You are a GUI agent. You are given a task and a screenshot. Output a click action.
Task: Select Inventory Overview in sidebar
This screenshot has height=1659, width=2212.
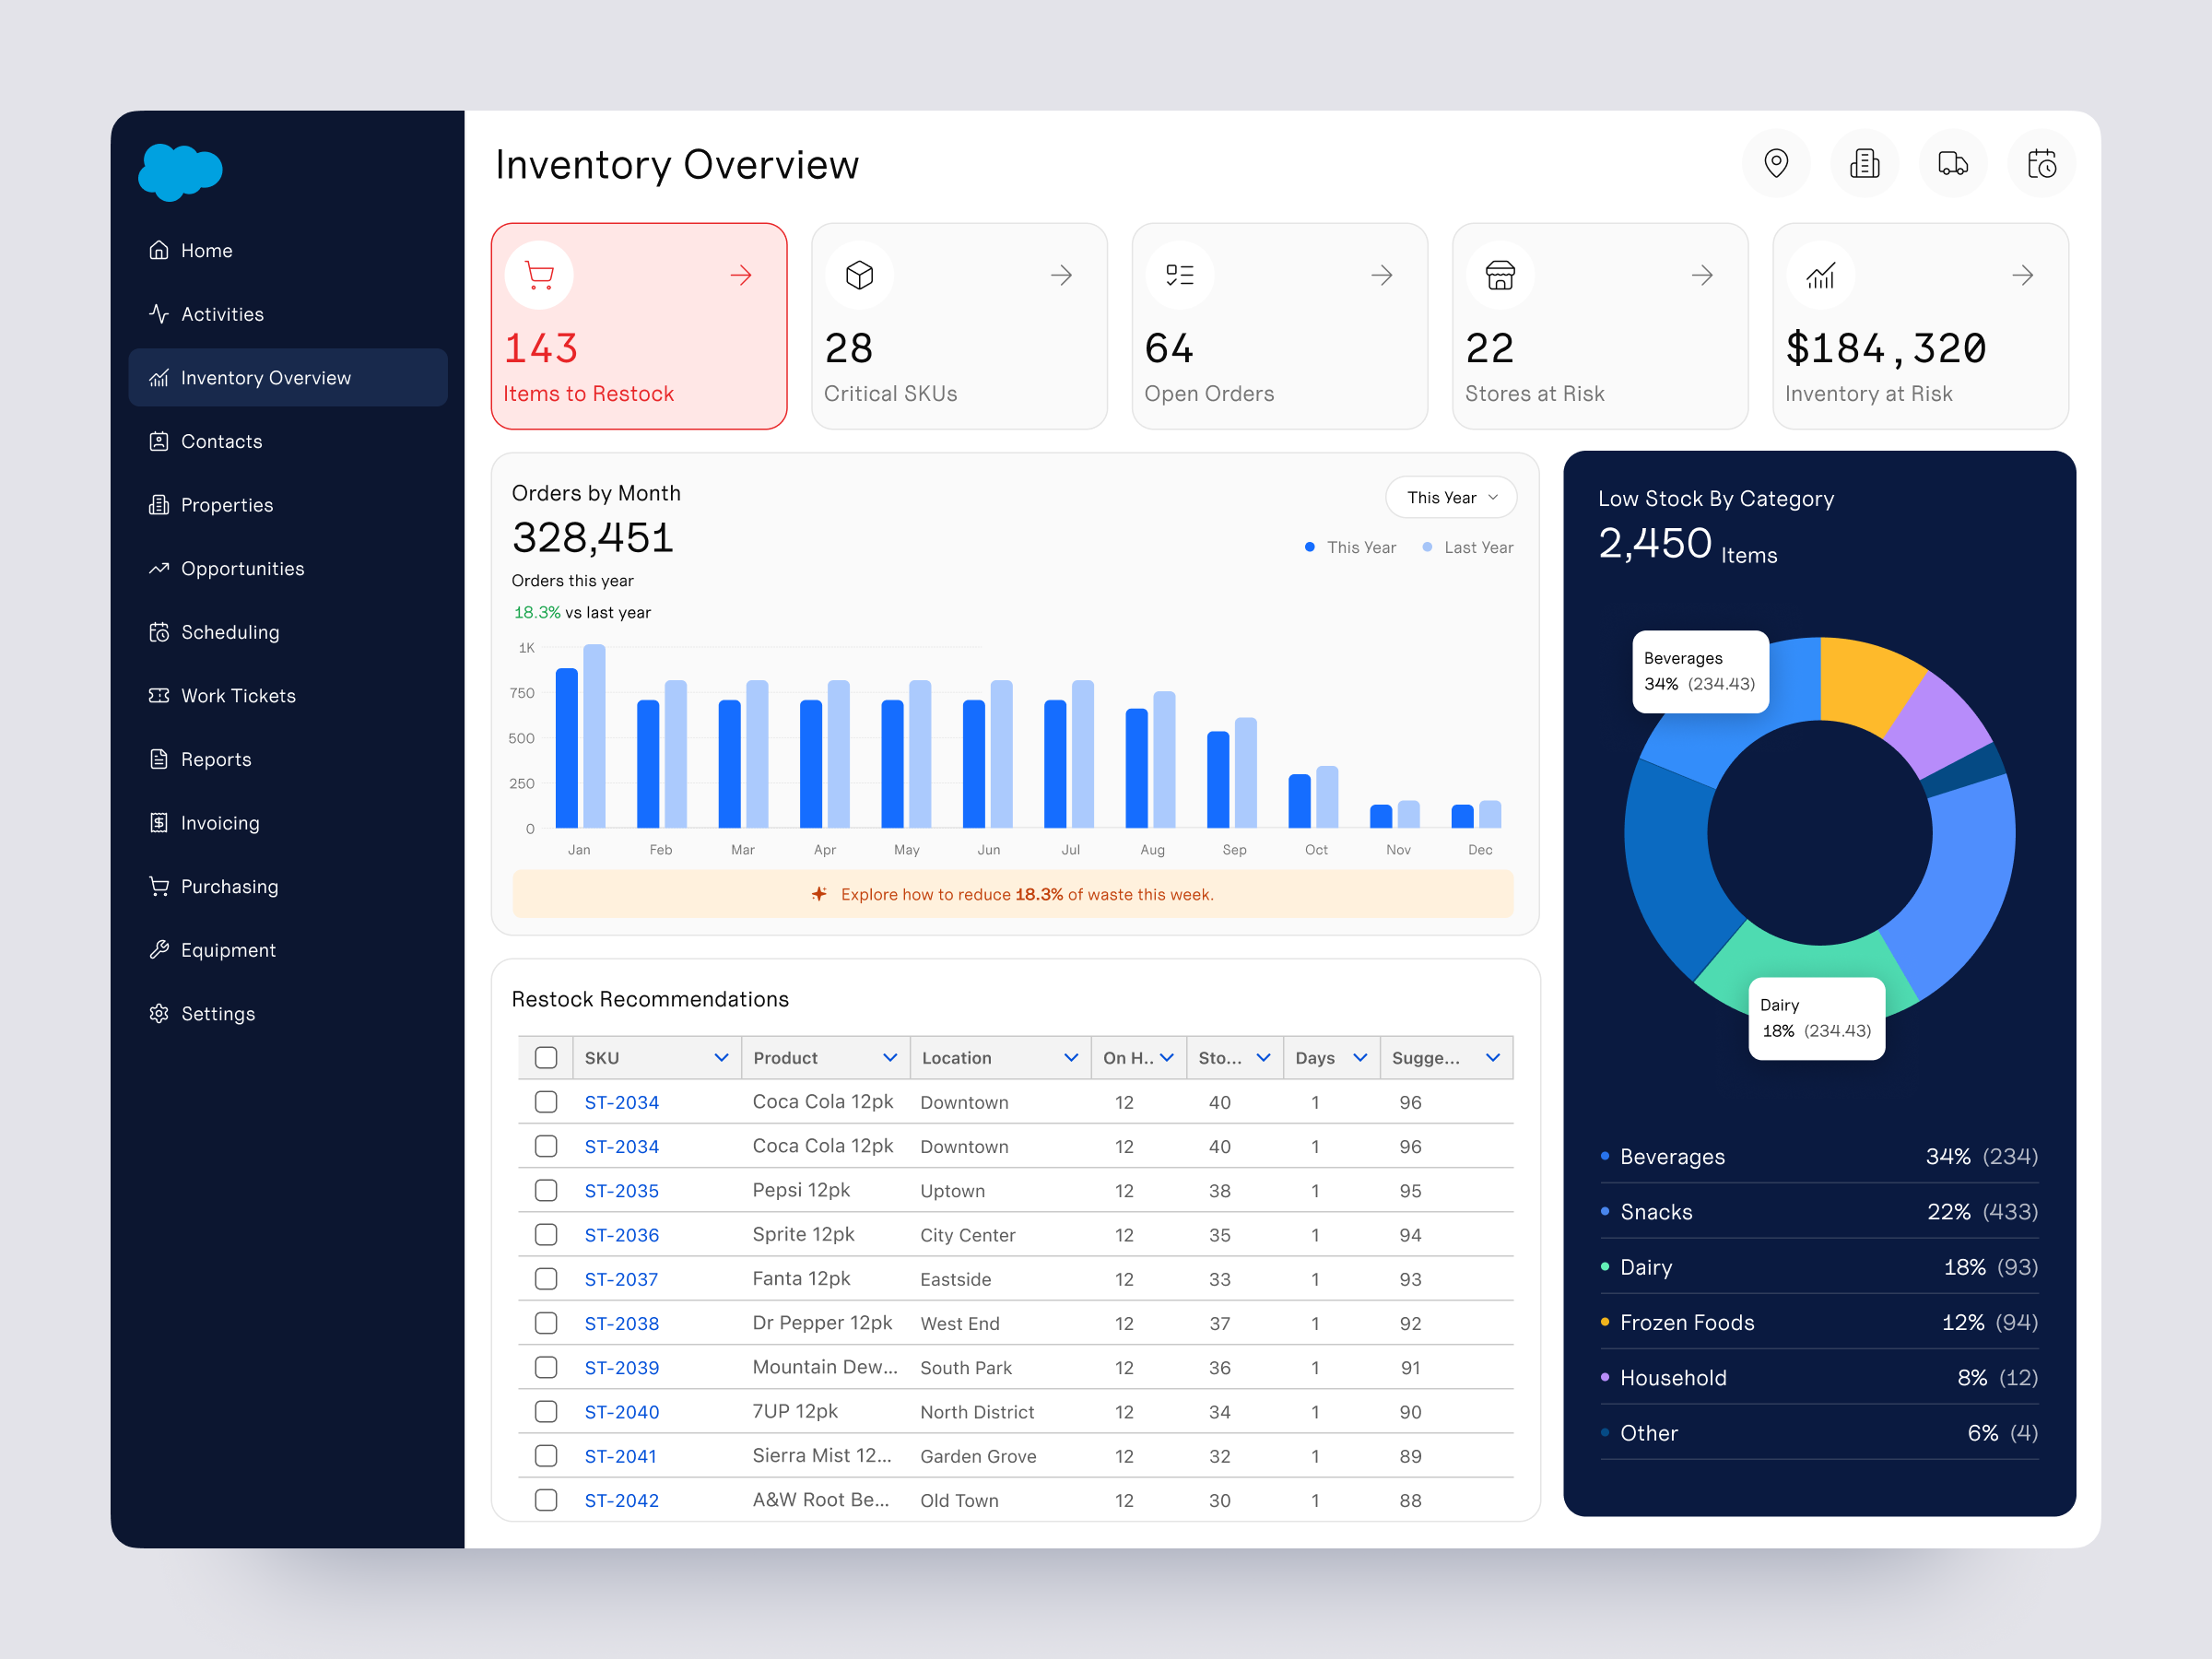coord(288,377)
